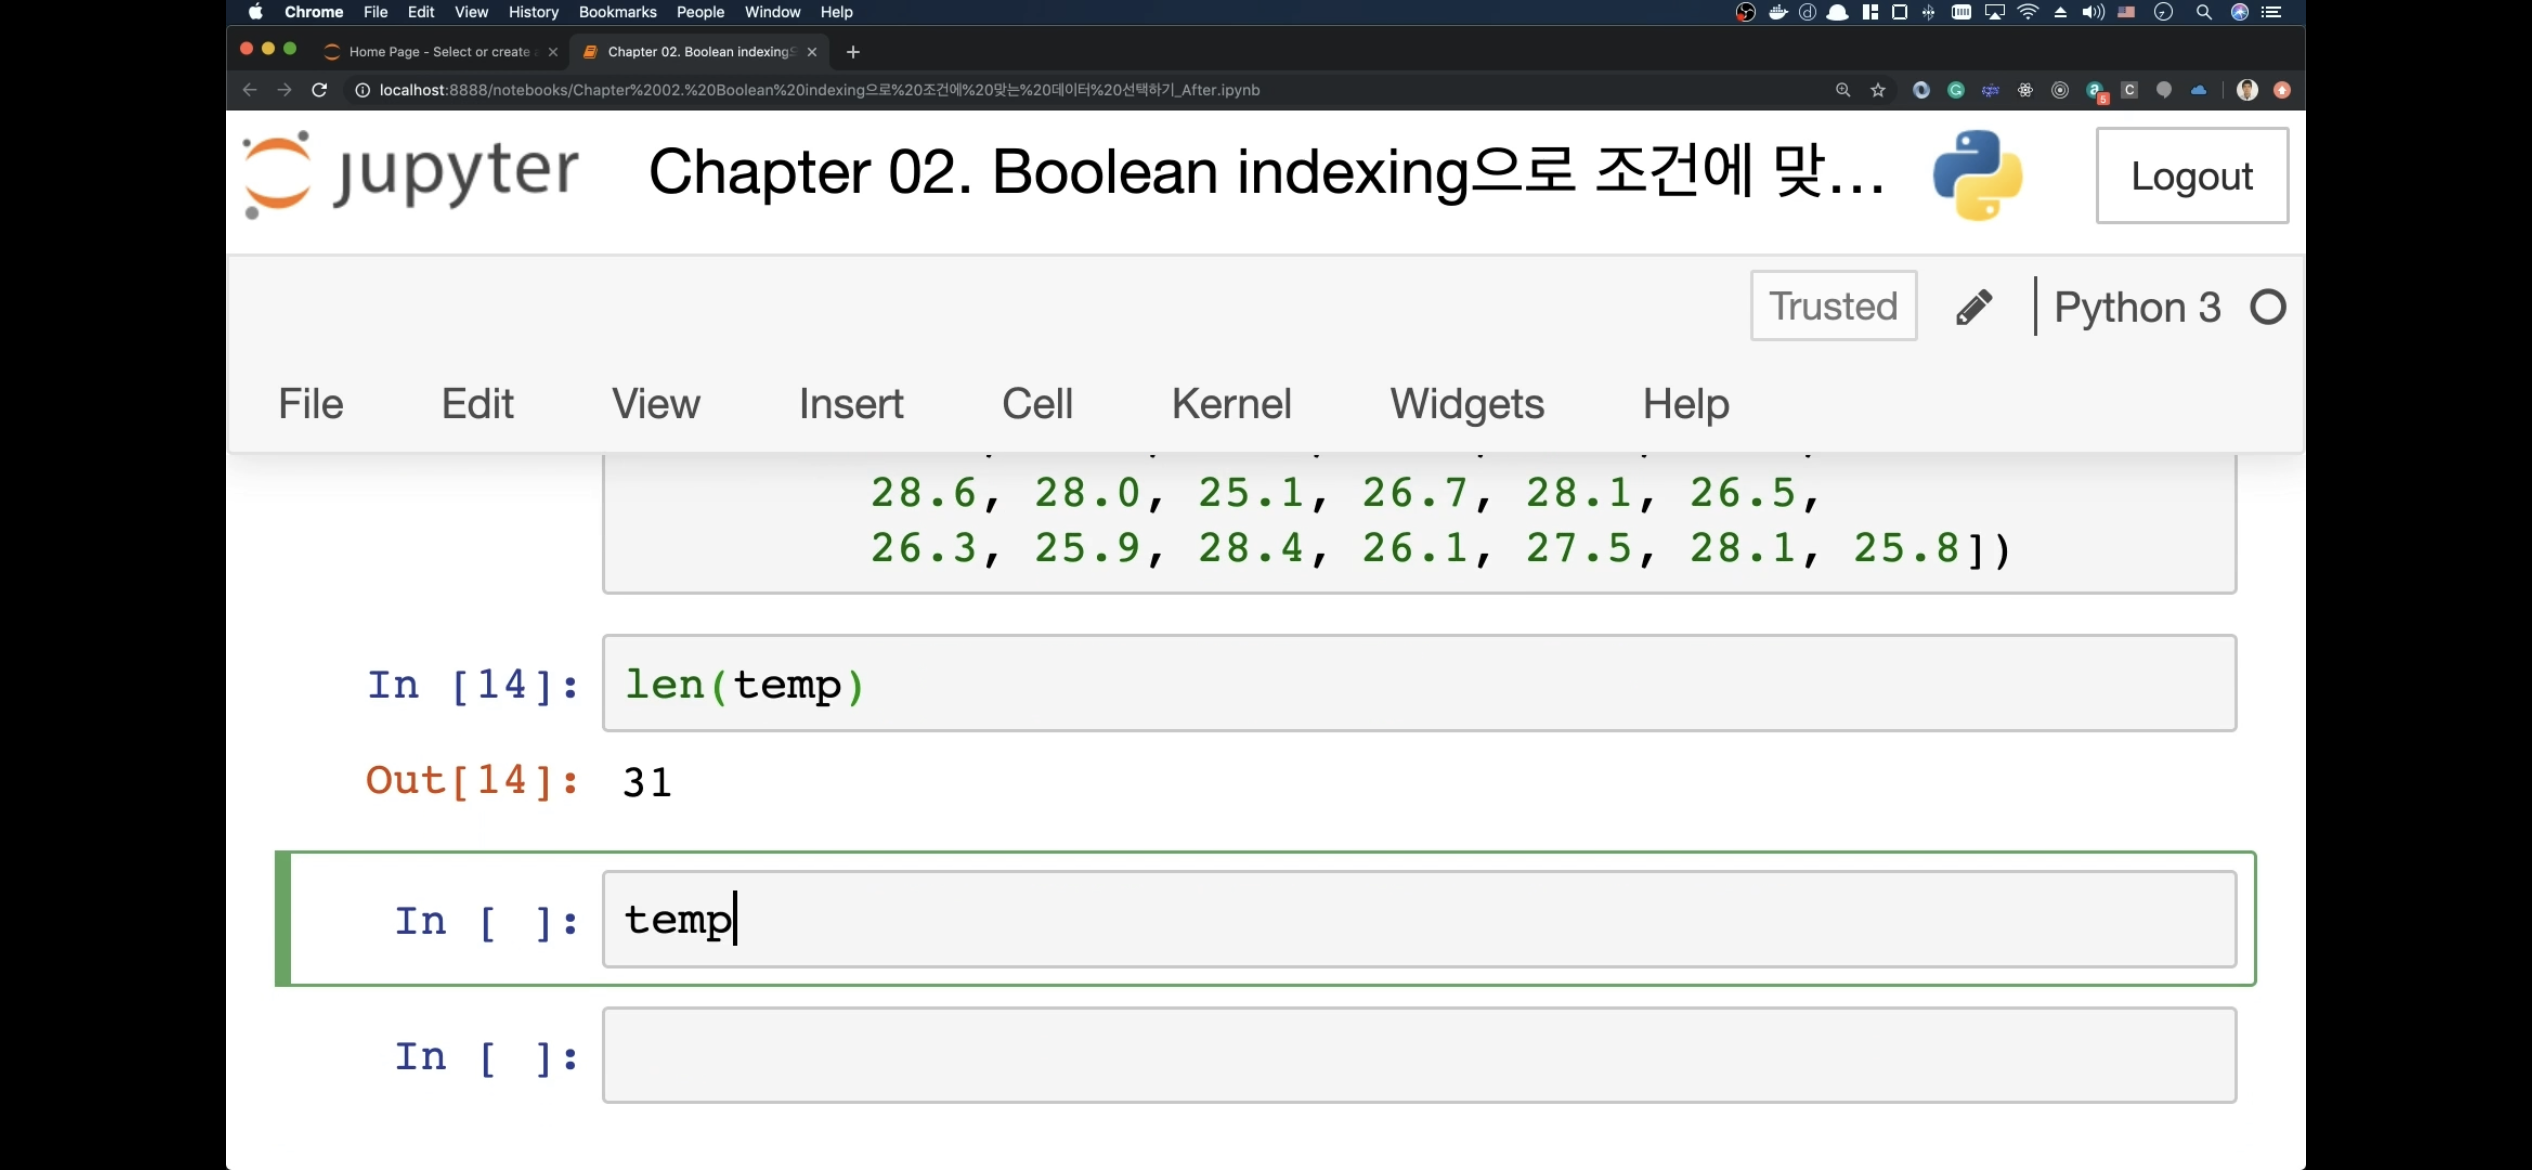Screen dimensions: 2532x1170
Task: Bookmark this page with the star icon
Action: click(1878, 90)
